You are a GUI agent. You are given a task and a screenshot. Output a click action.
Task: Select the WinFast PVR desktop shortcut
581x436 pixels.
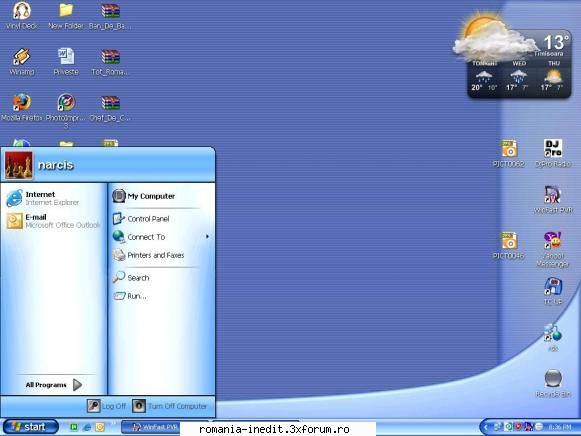553,199
